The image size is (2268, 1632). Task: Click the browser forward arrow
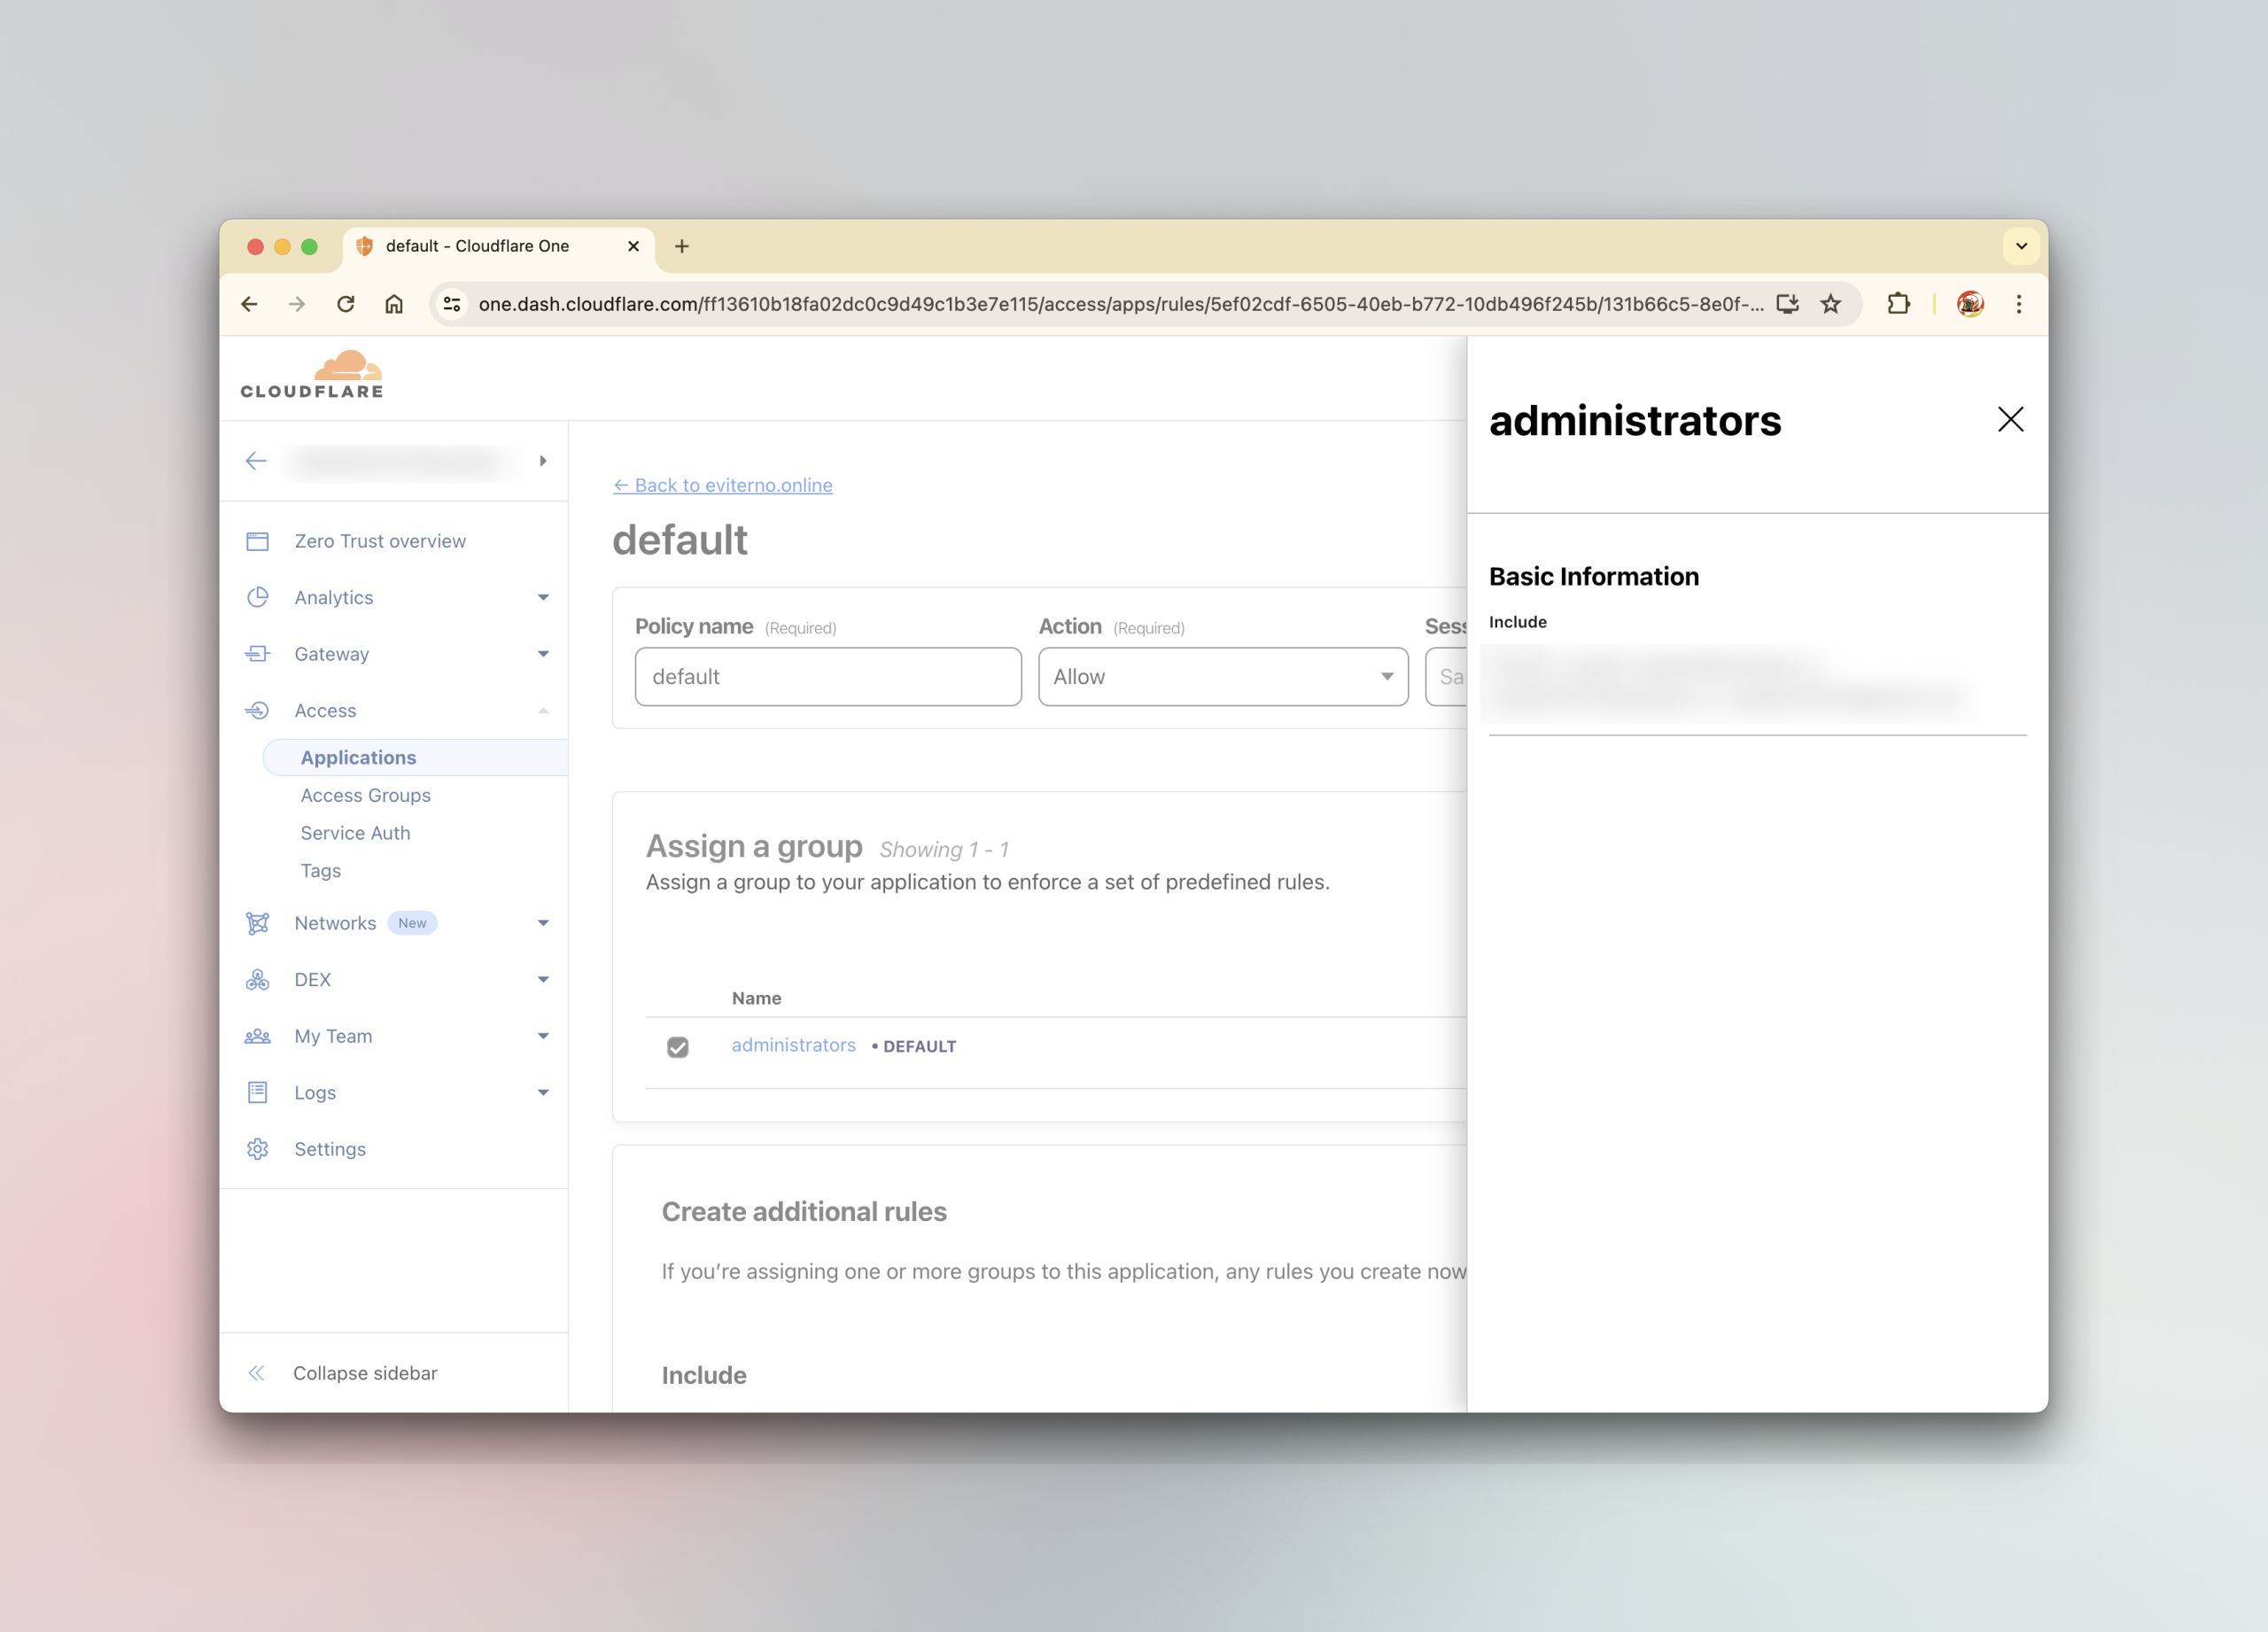(x=297, y=304)
